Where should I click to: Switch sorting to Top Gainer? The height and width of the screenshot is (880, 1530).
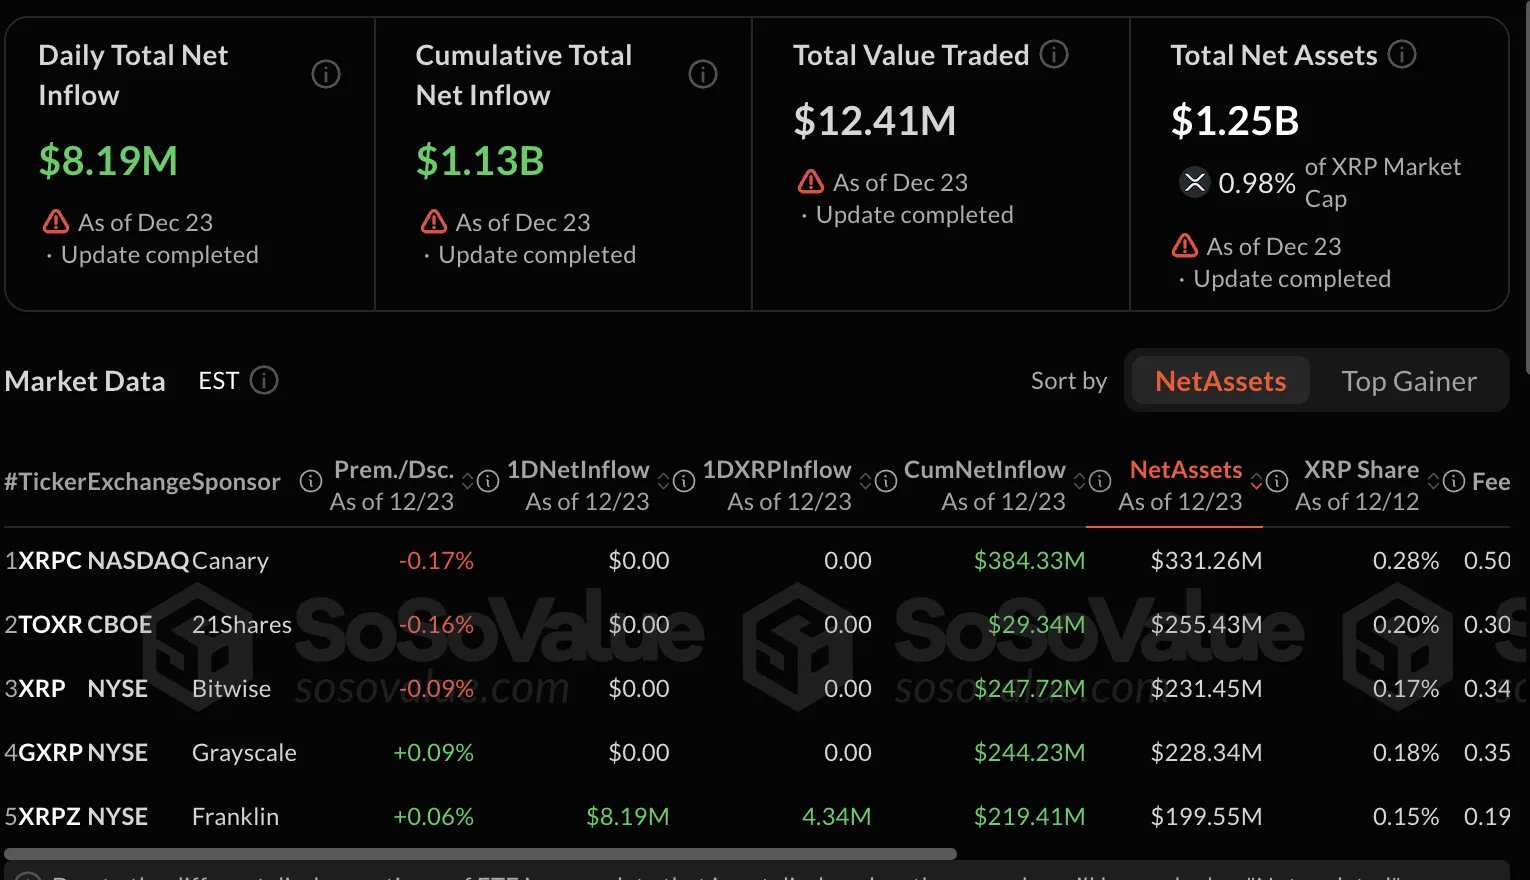(1410, 380)
